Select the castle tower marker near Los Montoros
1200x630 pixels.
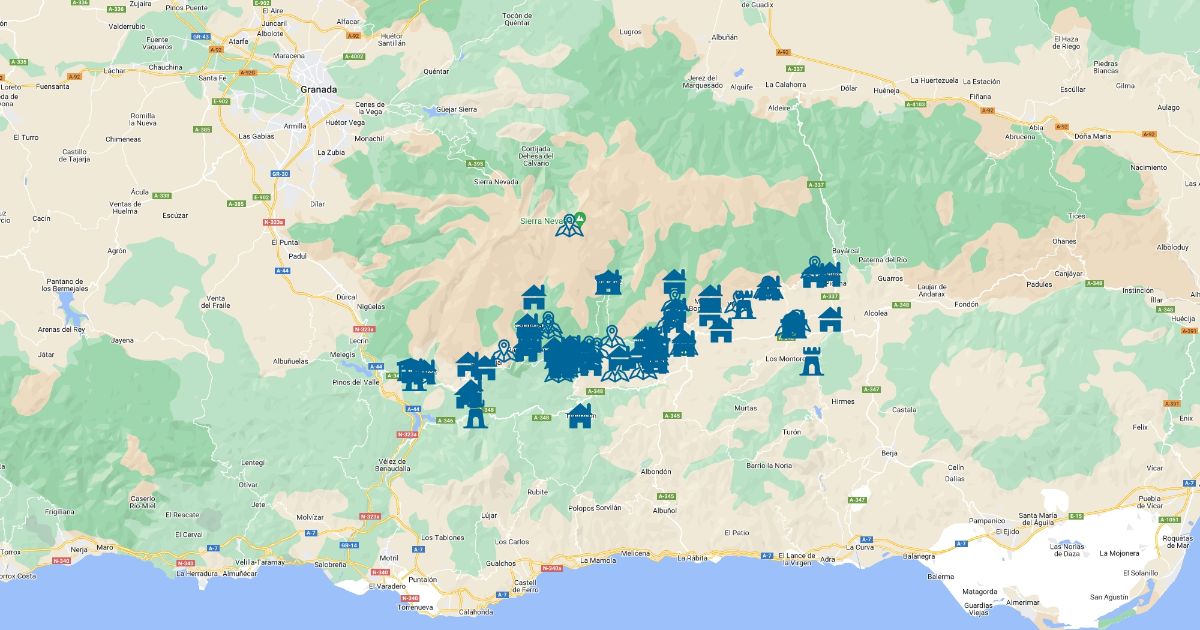pos(812,361)
